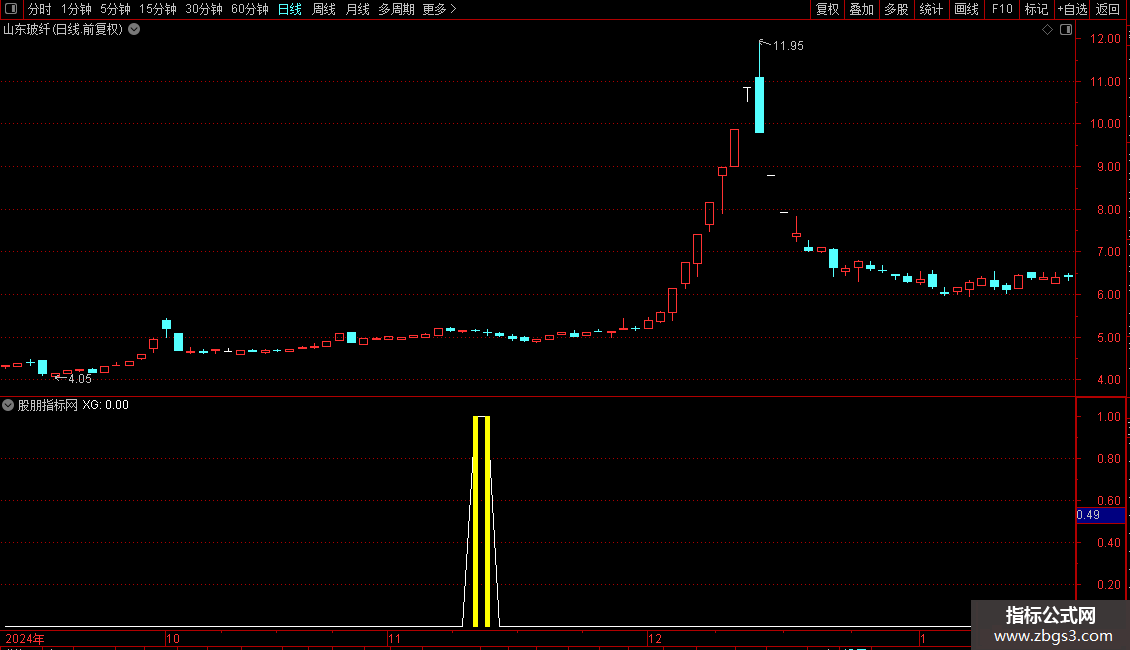The width and height of the screenshot is (1130, 650).
Task: Click the 4.00 price axis label
Action: [1108, 380]
